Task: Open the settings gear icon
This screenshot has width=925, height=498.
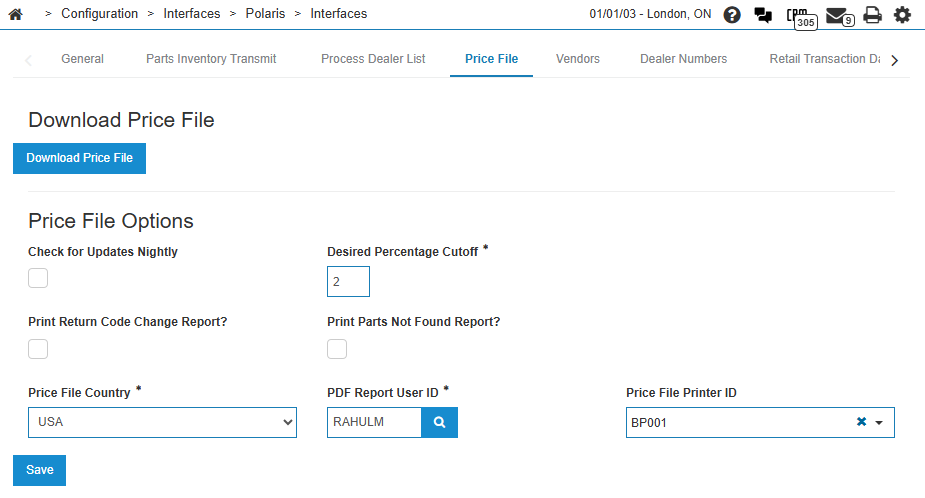Action: pos(902,15)
